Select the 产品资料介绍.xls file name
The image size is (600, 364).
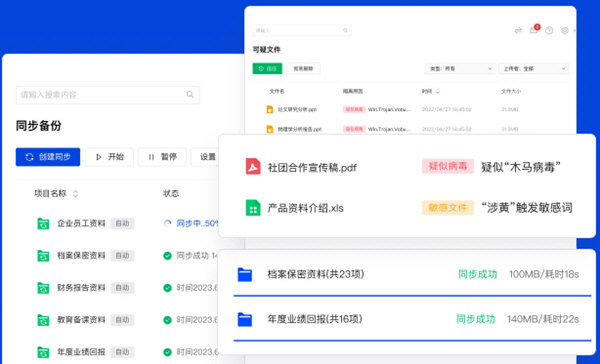pos(305,208)
